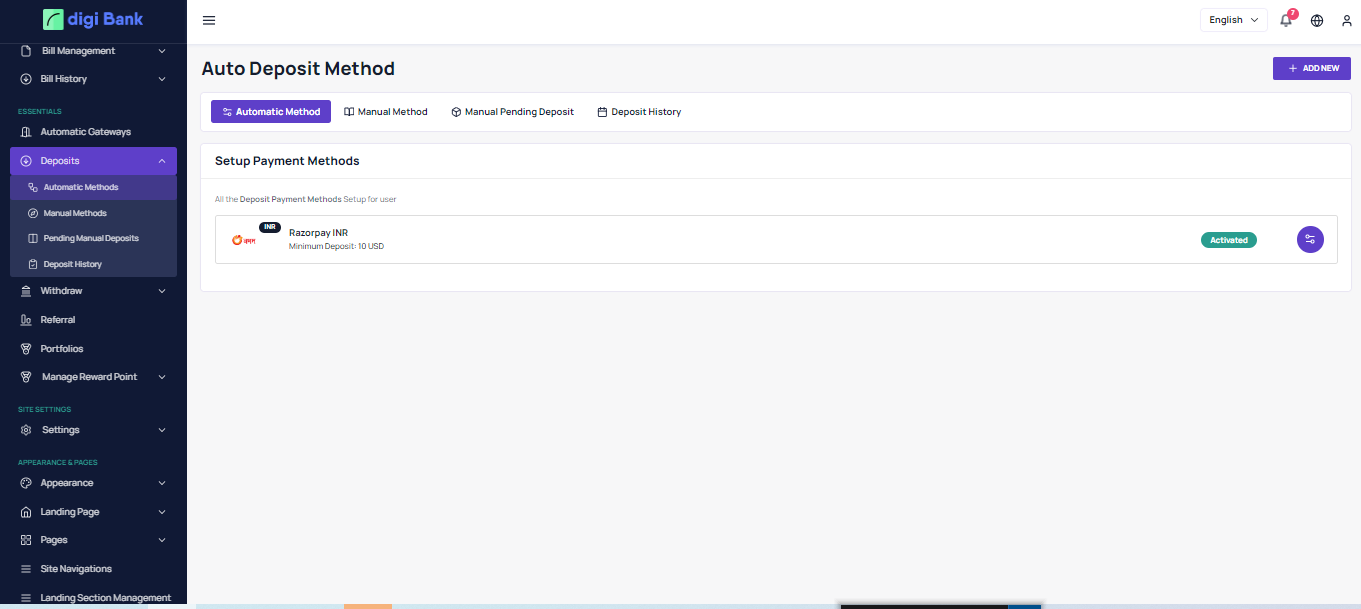Open the English language dropdown

(1233, 20)
